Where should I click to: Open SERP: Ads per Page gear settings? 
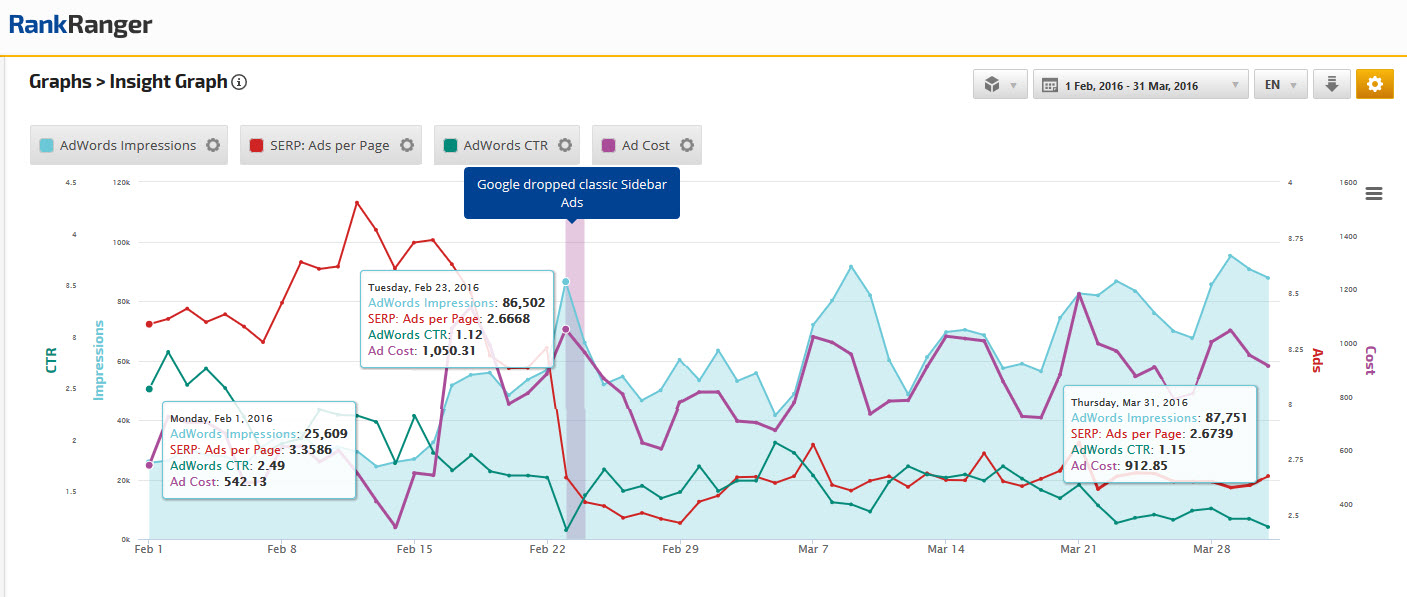(x=406, y=145)
